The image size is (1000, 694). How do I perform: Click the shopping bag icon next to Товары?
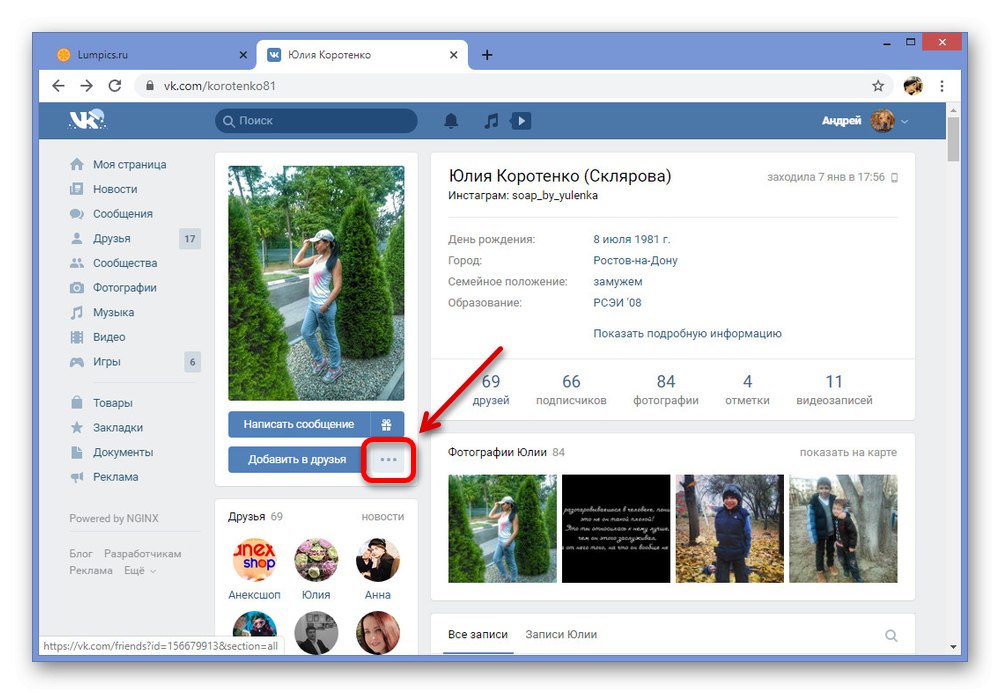click(77, 402)
